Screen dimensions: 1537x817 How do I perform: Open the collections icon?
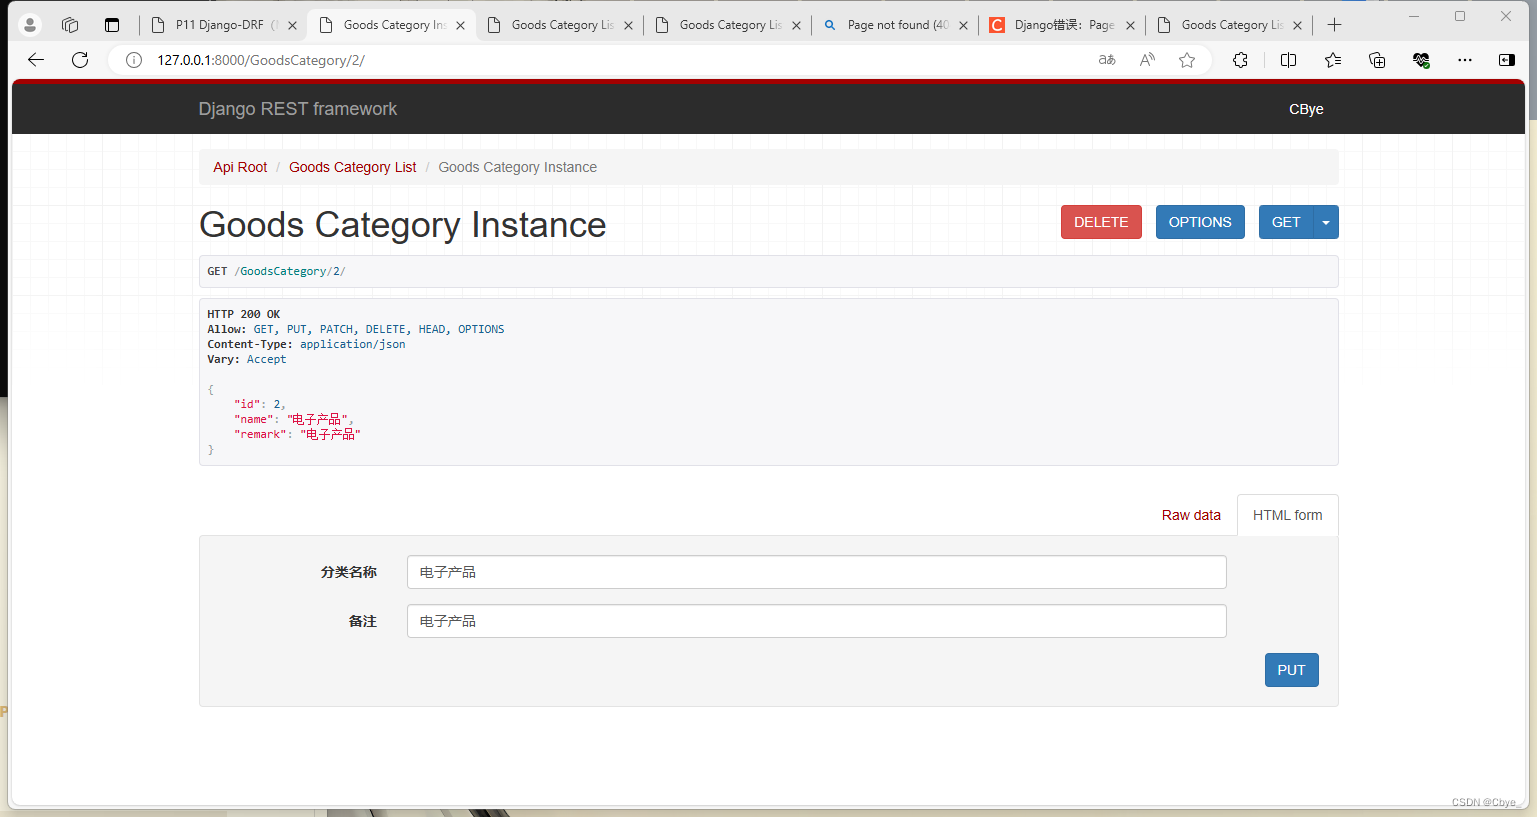coord(1377,60)
